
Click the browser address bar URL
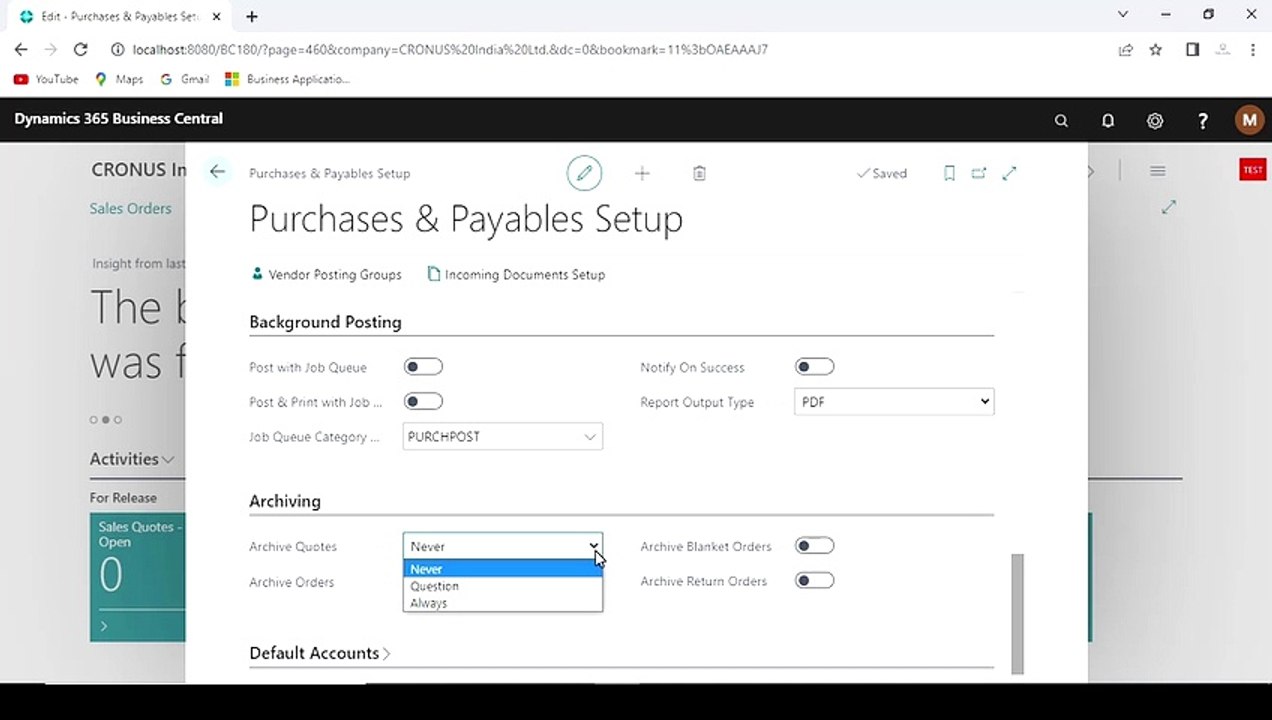[x=450, y=49]
